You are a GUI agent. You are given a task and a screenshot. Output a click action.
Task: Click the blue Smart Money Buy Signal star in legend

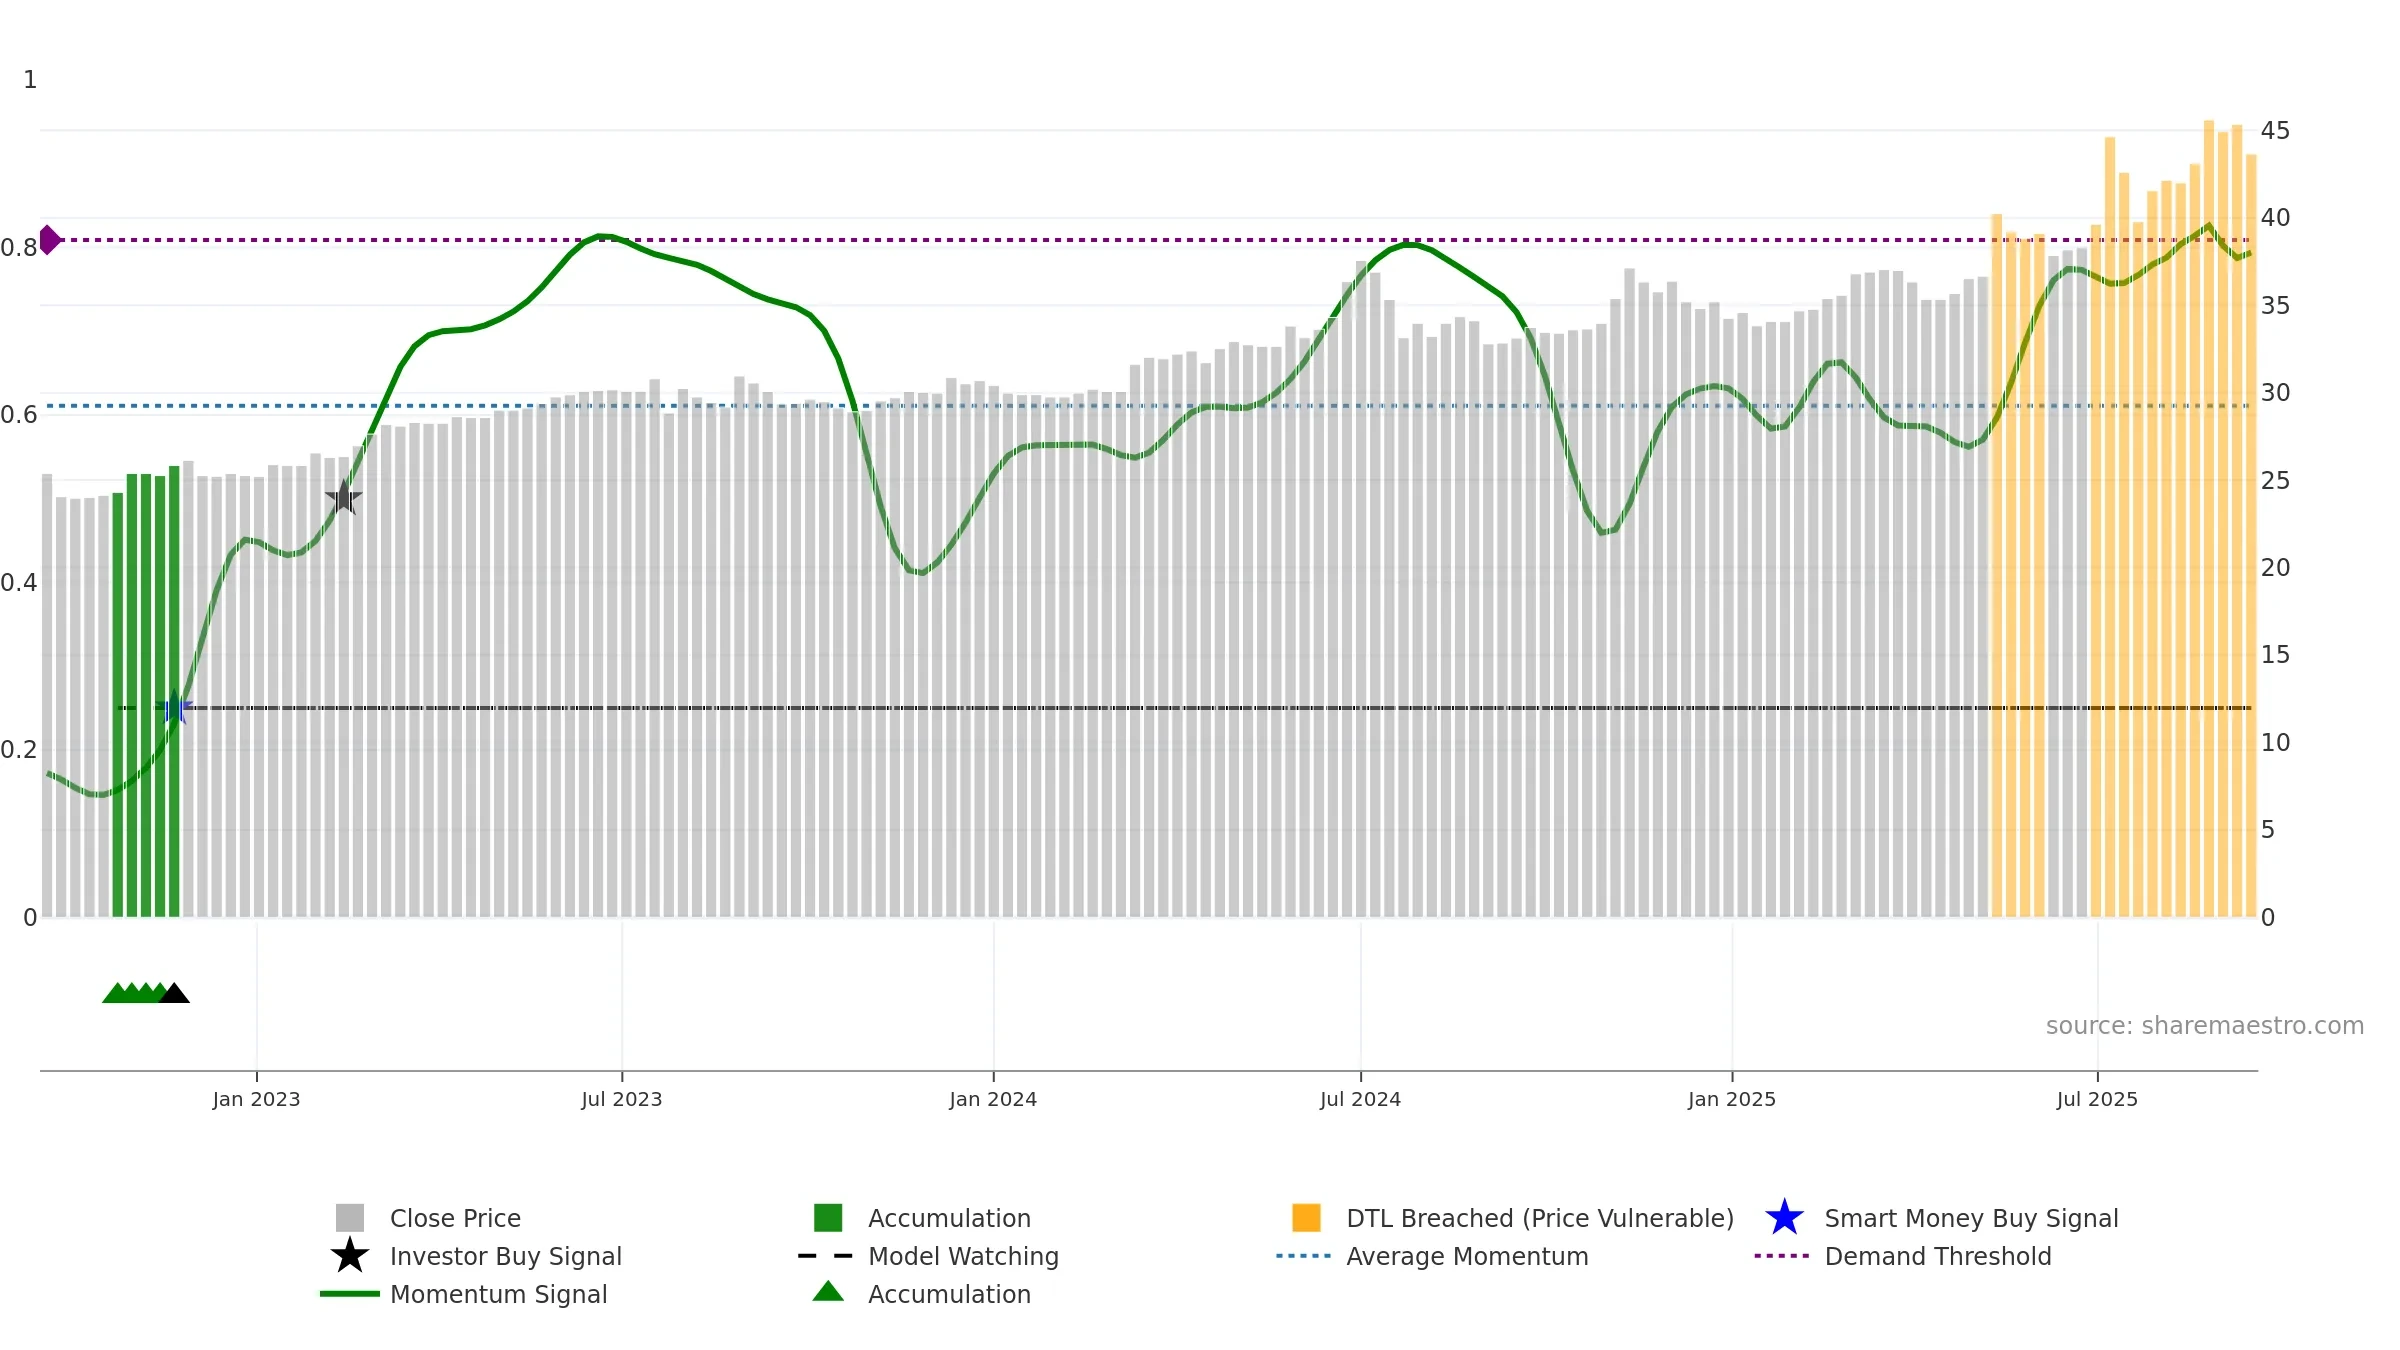click(1784, 1218)
